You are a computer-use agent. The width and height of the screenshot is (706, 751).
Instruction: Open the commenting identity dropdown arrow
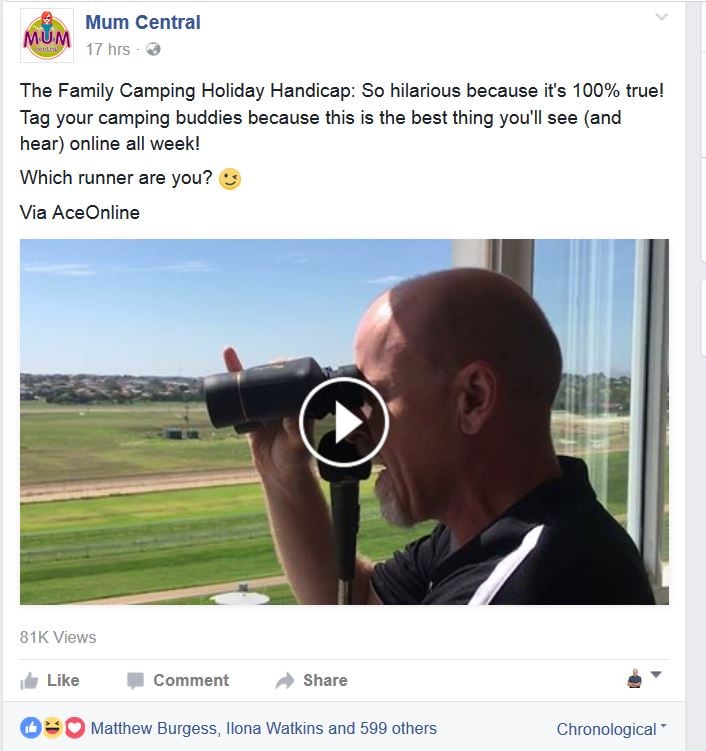click(656, 674)
